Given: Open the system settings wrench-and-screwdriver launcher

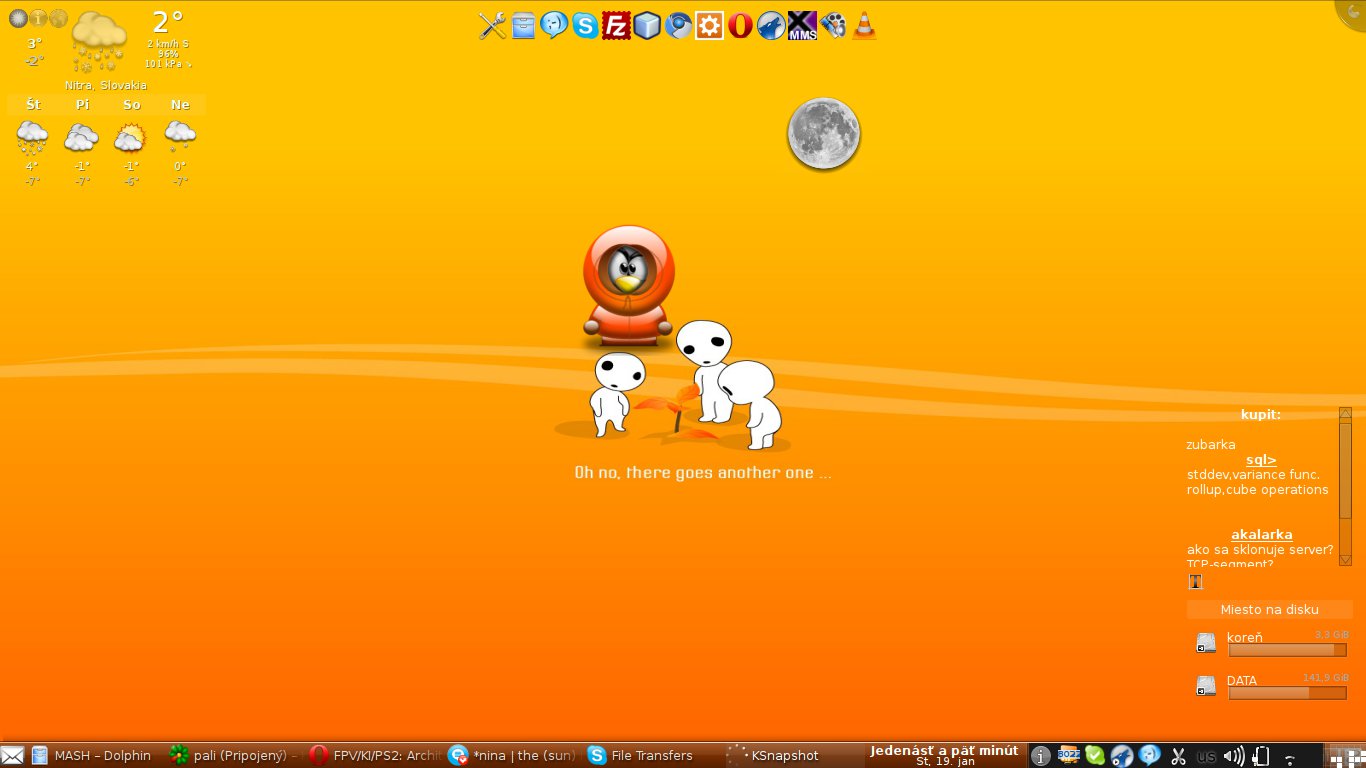Looking at the screenshot, I should 492,25.
